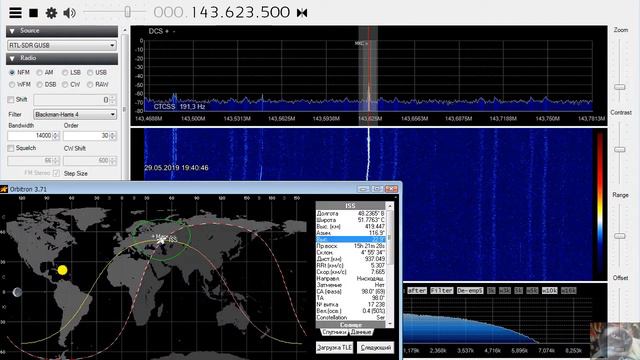The height and width of the screenshot is (360, 640).
Task: Click the volume slider in top toolbar
Action: point(128,12)
